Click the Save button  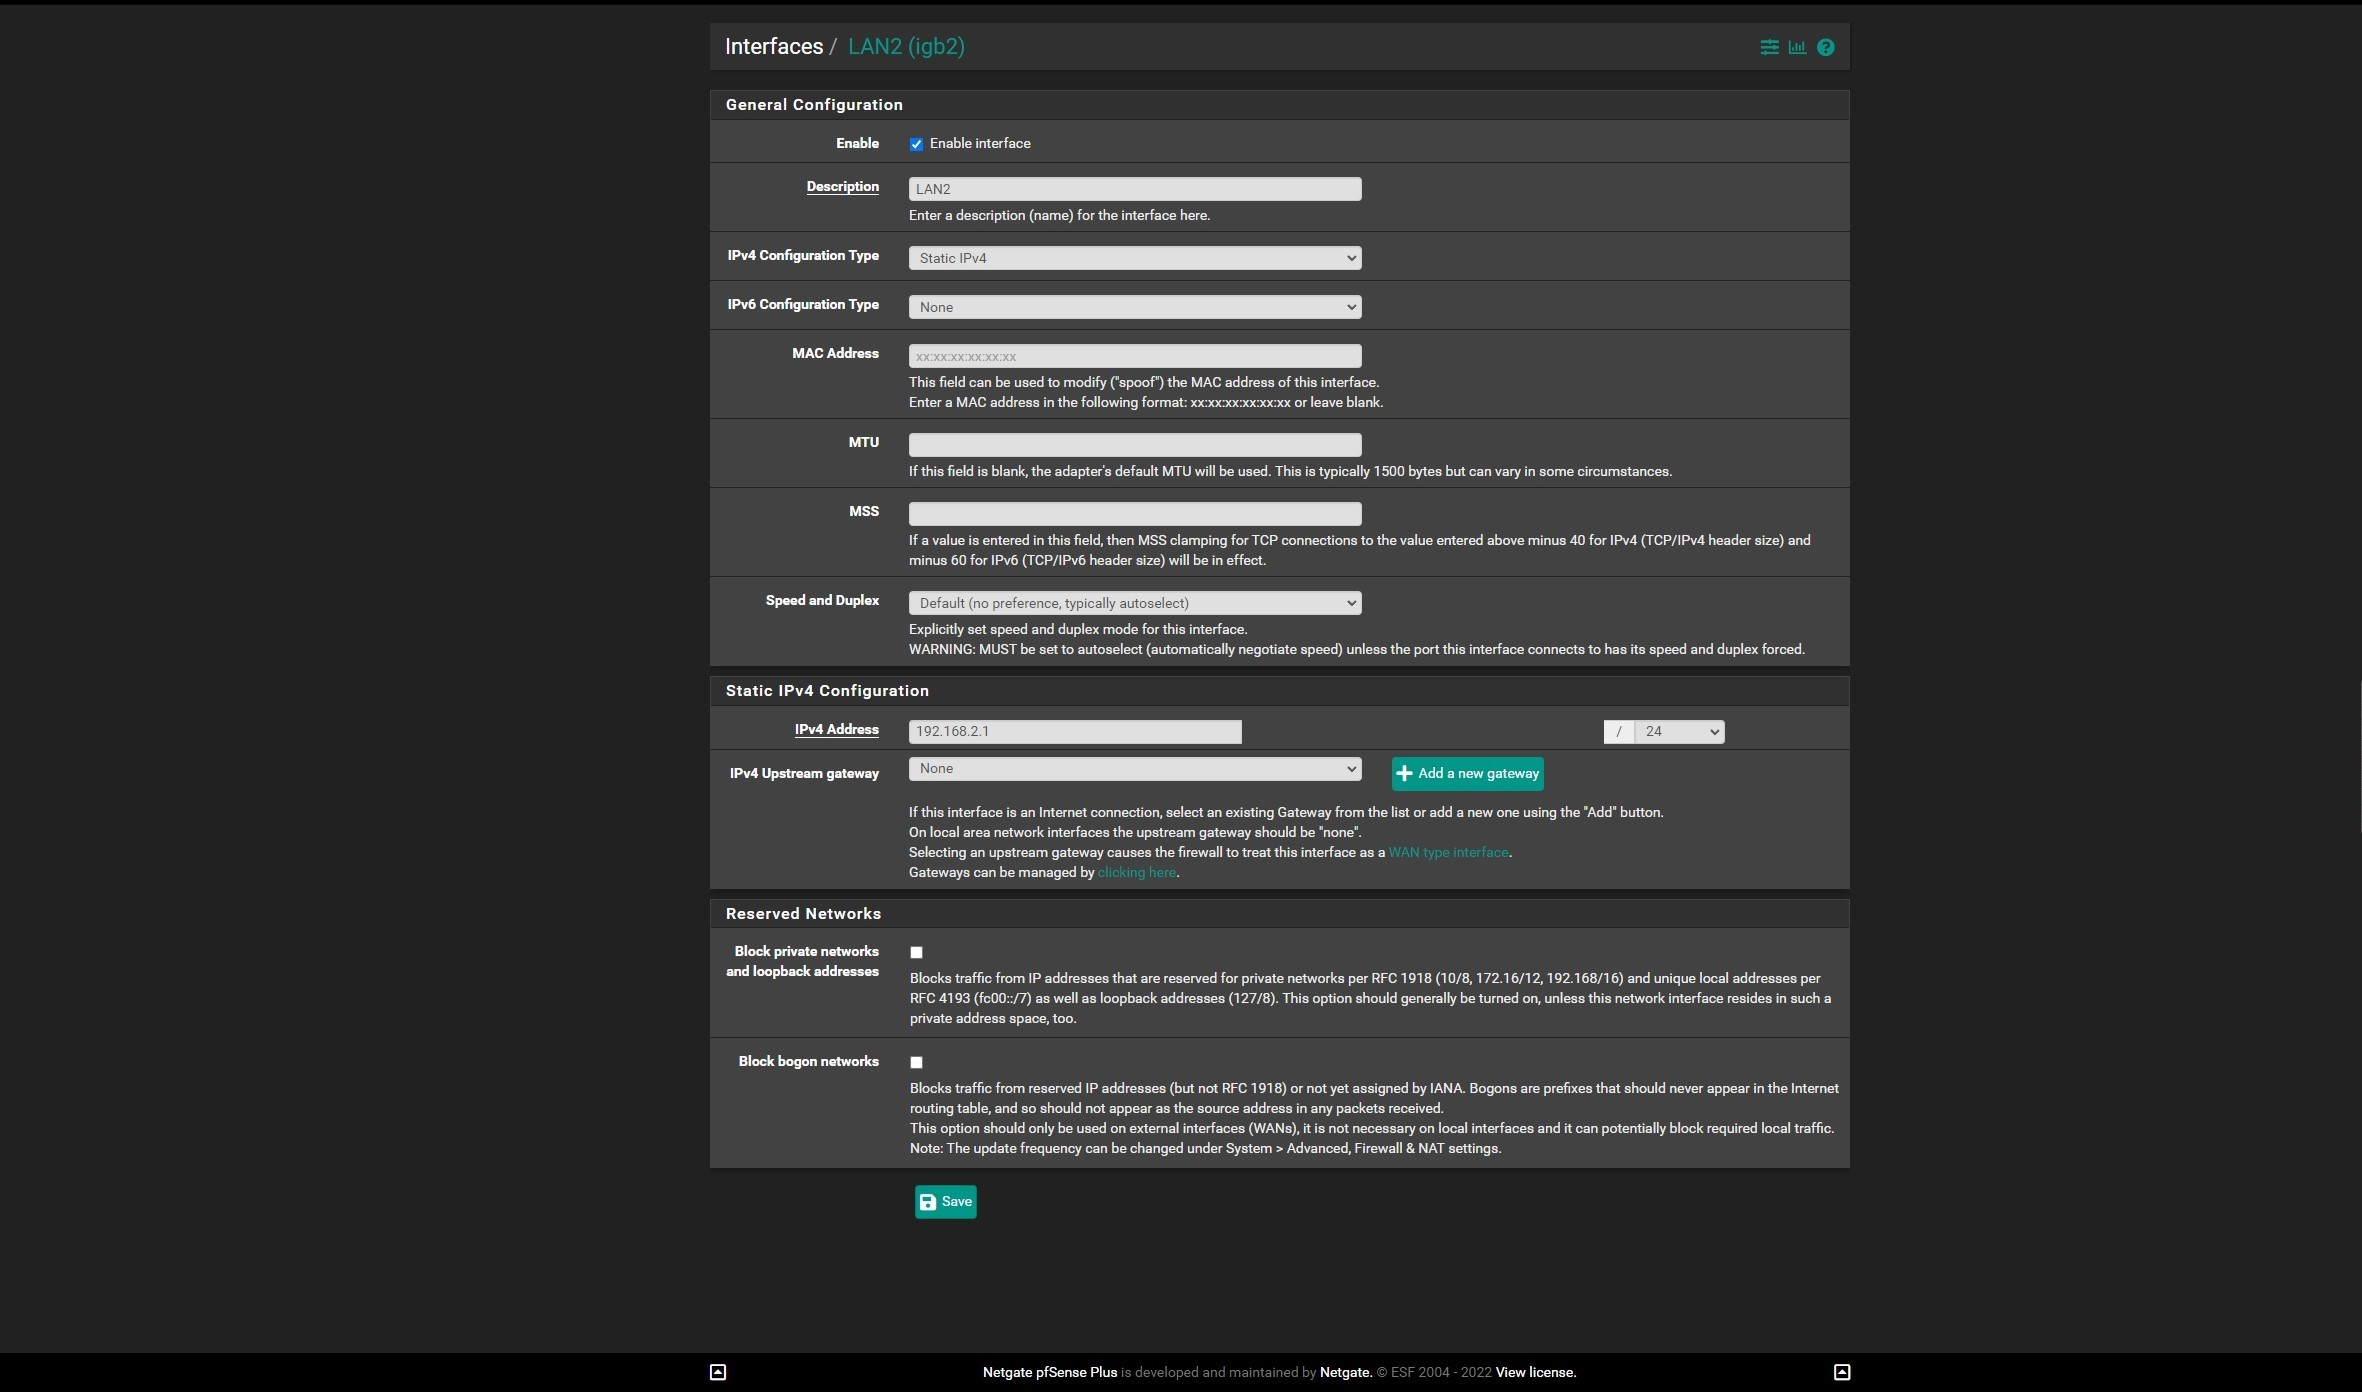pos(945,1201)
